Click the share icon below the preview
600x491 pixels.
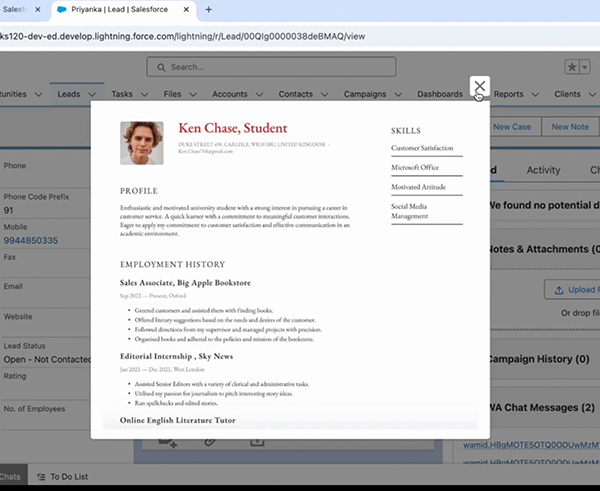pyautogui.click(x=257, y=440)
